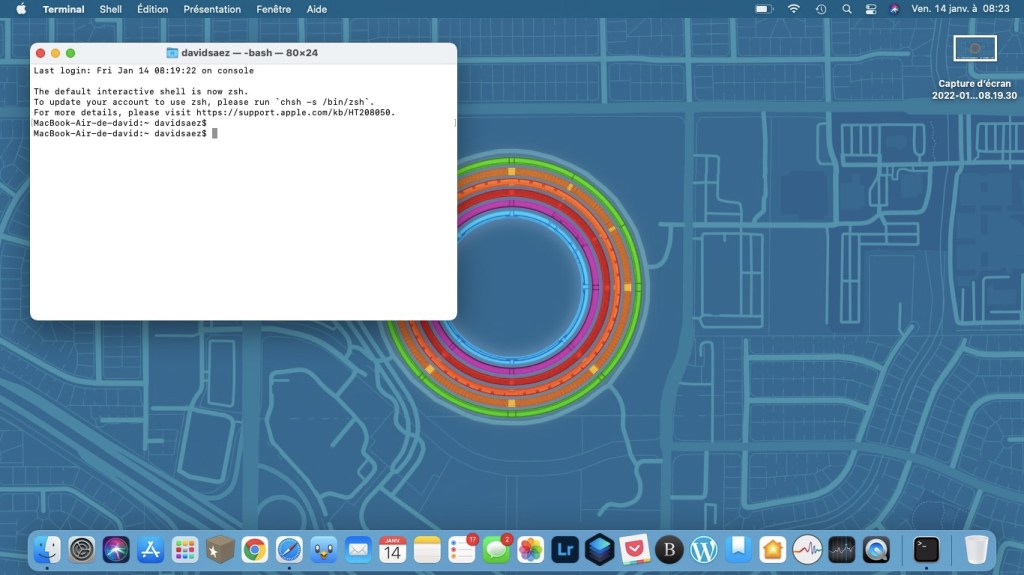Screen dimensions: 1024x575
Task: Launch Safari from the Dock
Action: pos(289,549)
